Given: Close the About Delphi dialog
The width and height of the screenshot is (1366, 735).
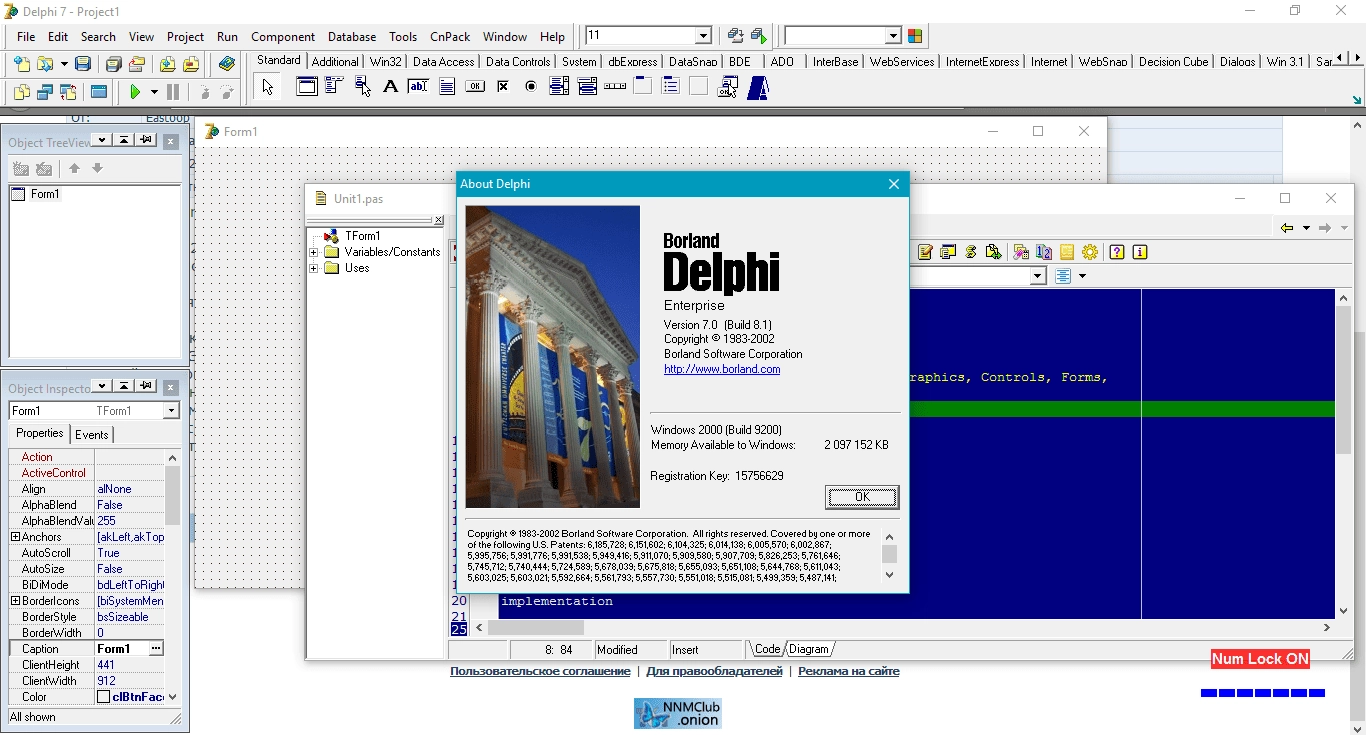Looking at the screenshot, I should coord(894,184).
